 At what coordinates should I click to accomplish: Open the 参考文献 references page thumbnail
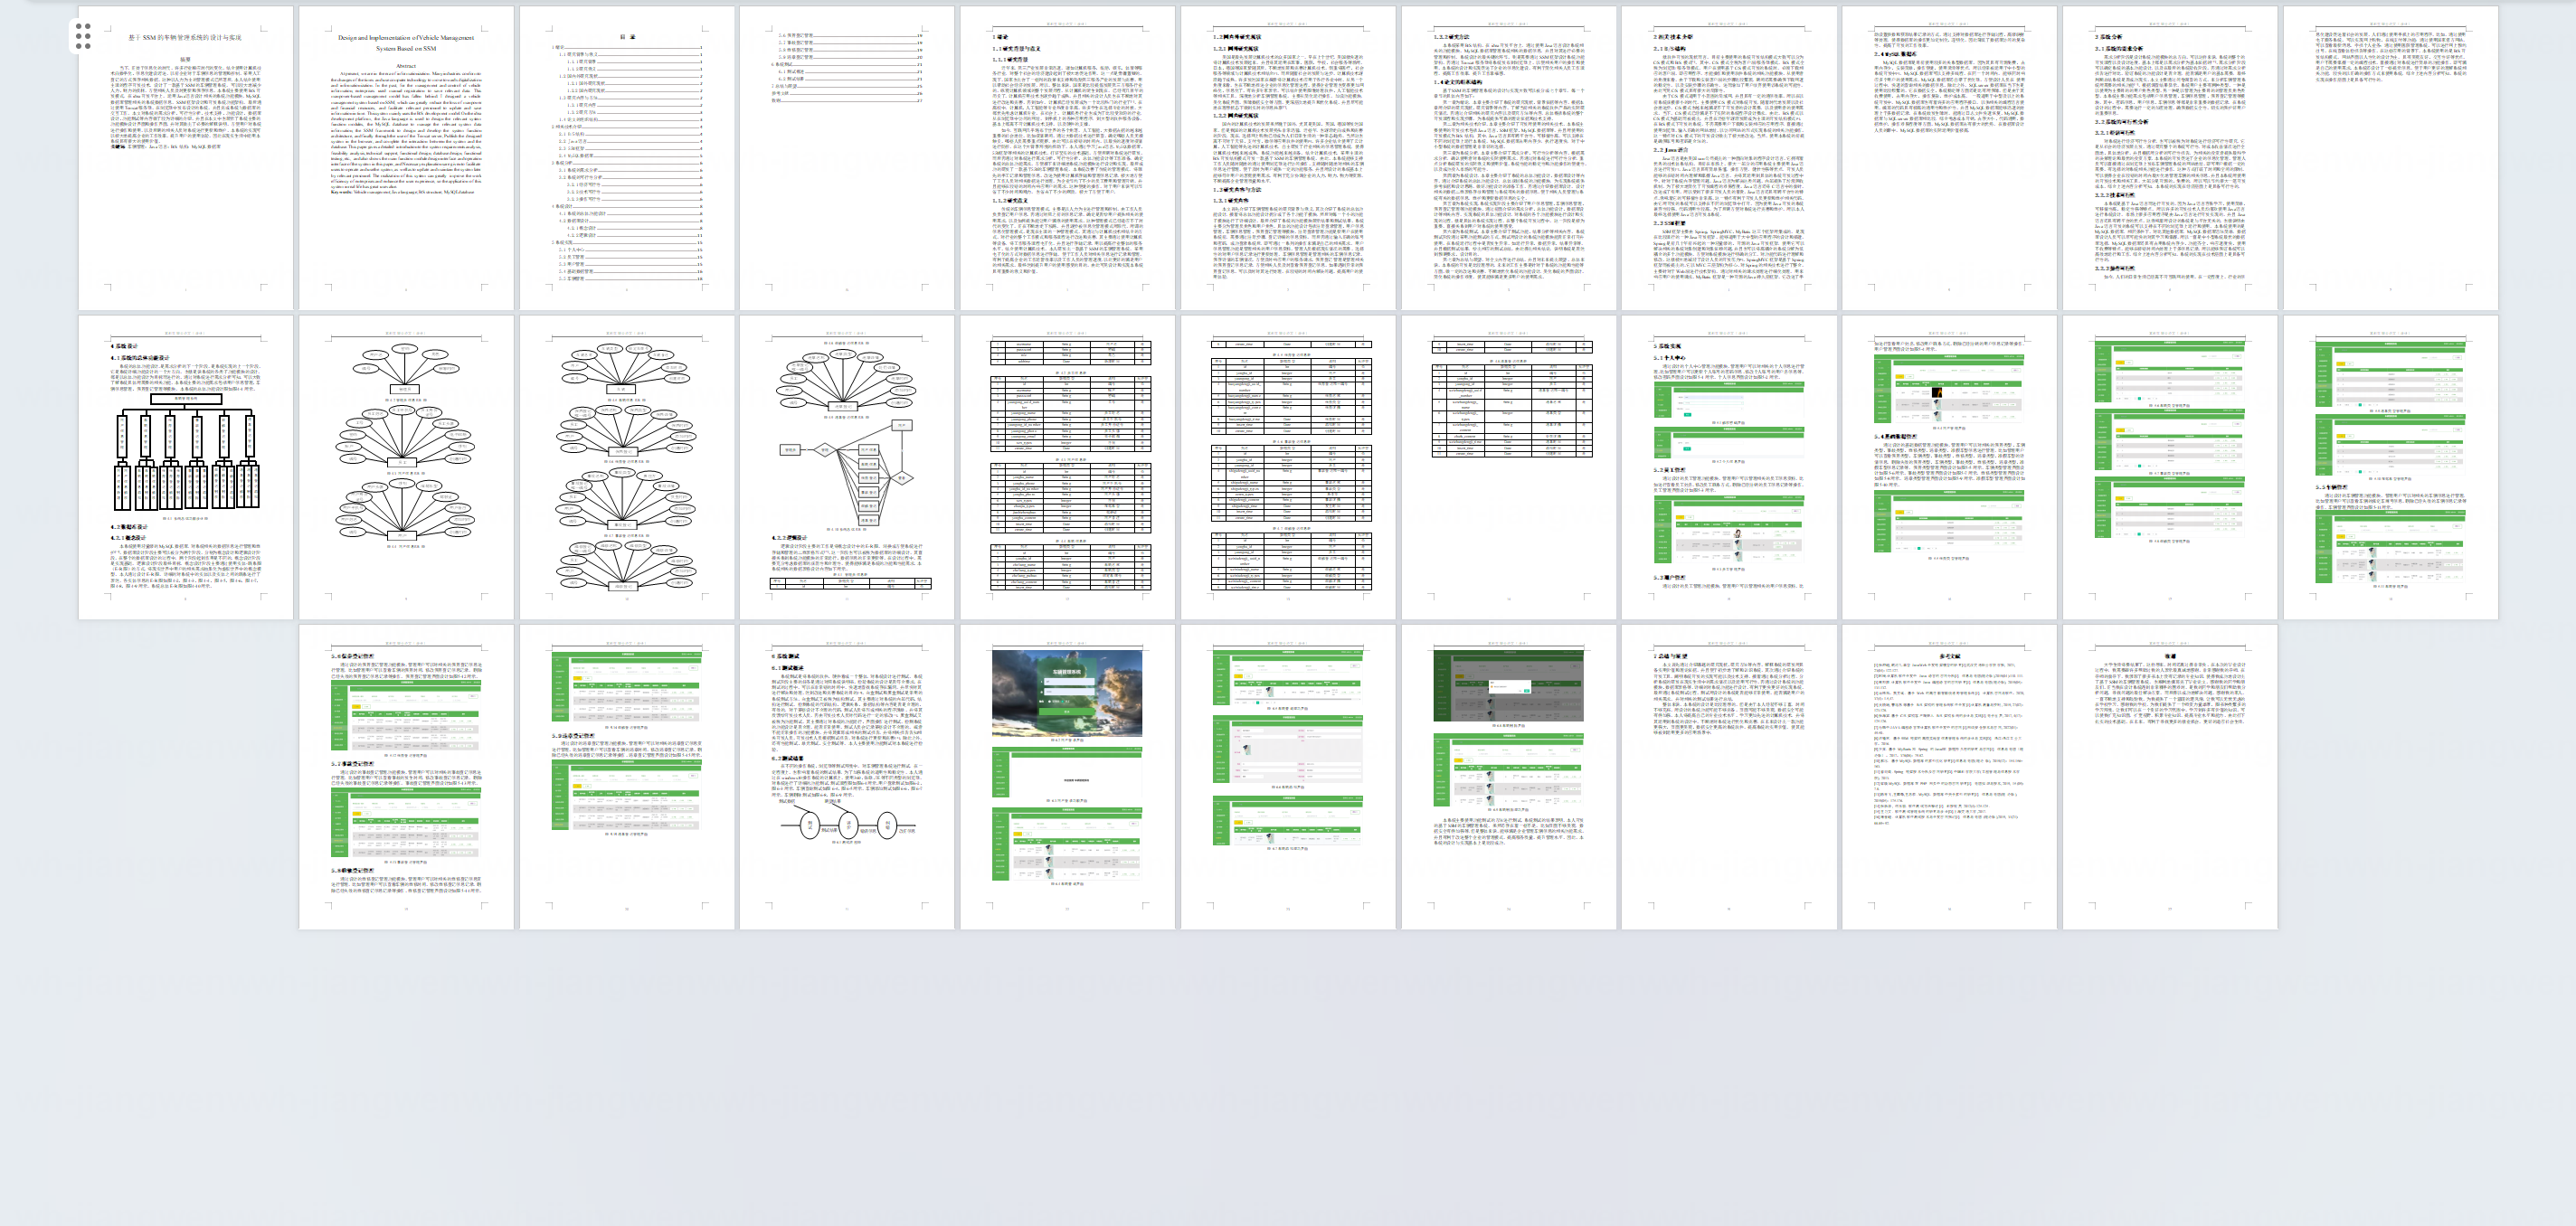(x=1949, y=776)
